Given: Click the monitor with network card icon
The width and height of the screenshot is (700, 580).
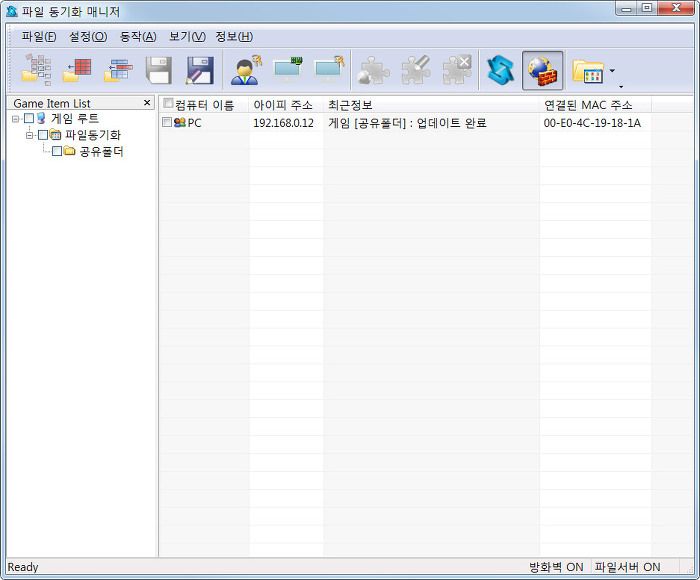Looking at the screenshot, I should click(x=288, y=70).
